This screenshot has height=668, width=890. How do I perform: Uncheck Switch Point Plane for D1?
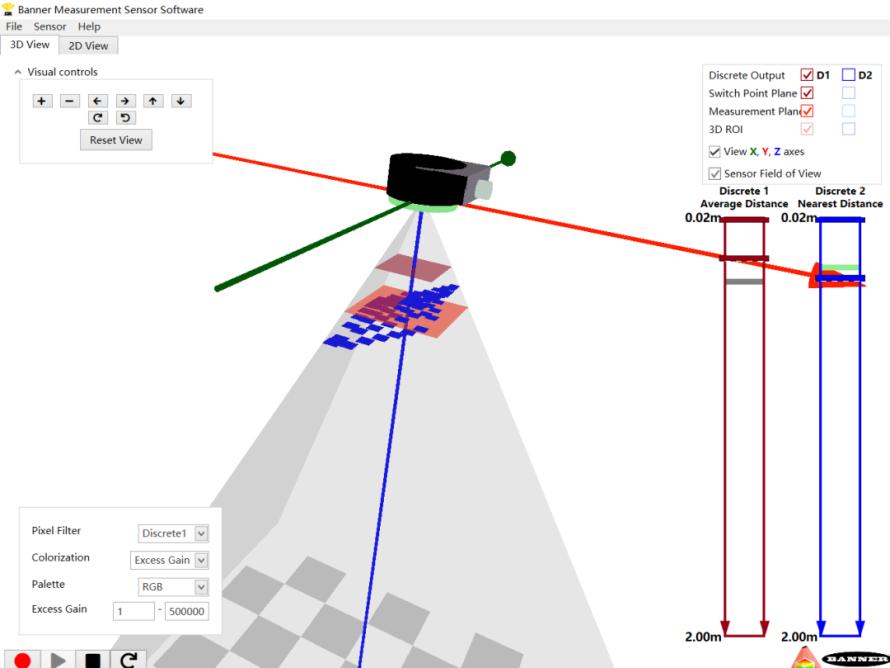point(807,93)
